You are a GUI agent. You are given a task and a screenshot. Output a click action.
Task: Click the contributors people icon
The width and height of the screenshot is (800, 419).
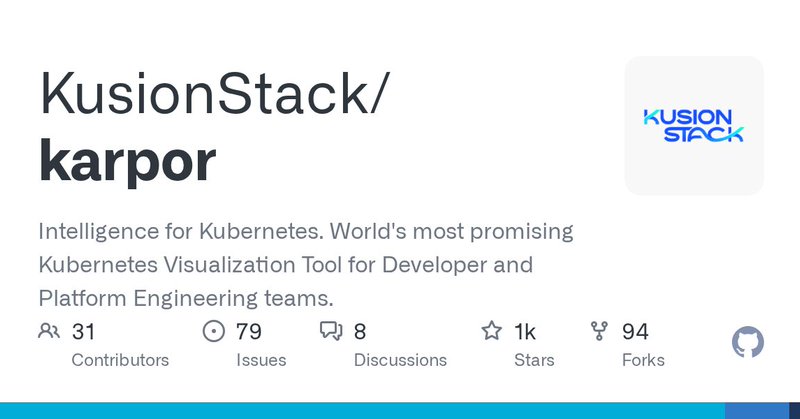(x=49, y=331)
